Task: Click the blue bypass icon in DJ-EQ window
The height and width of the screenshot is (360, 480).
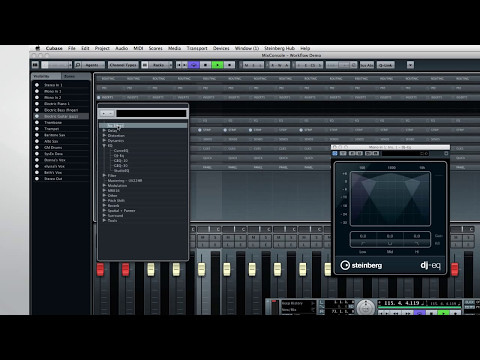Action: [x=335, y=153]
